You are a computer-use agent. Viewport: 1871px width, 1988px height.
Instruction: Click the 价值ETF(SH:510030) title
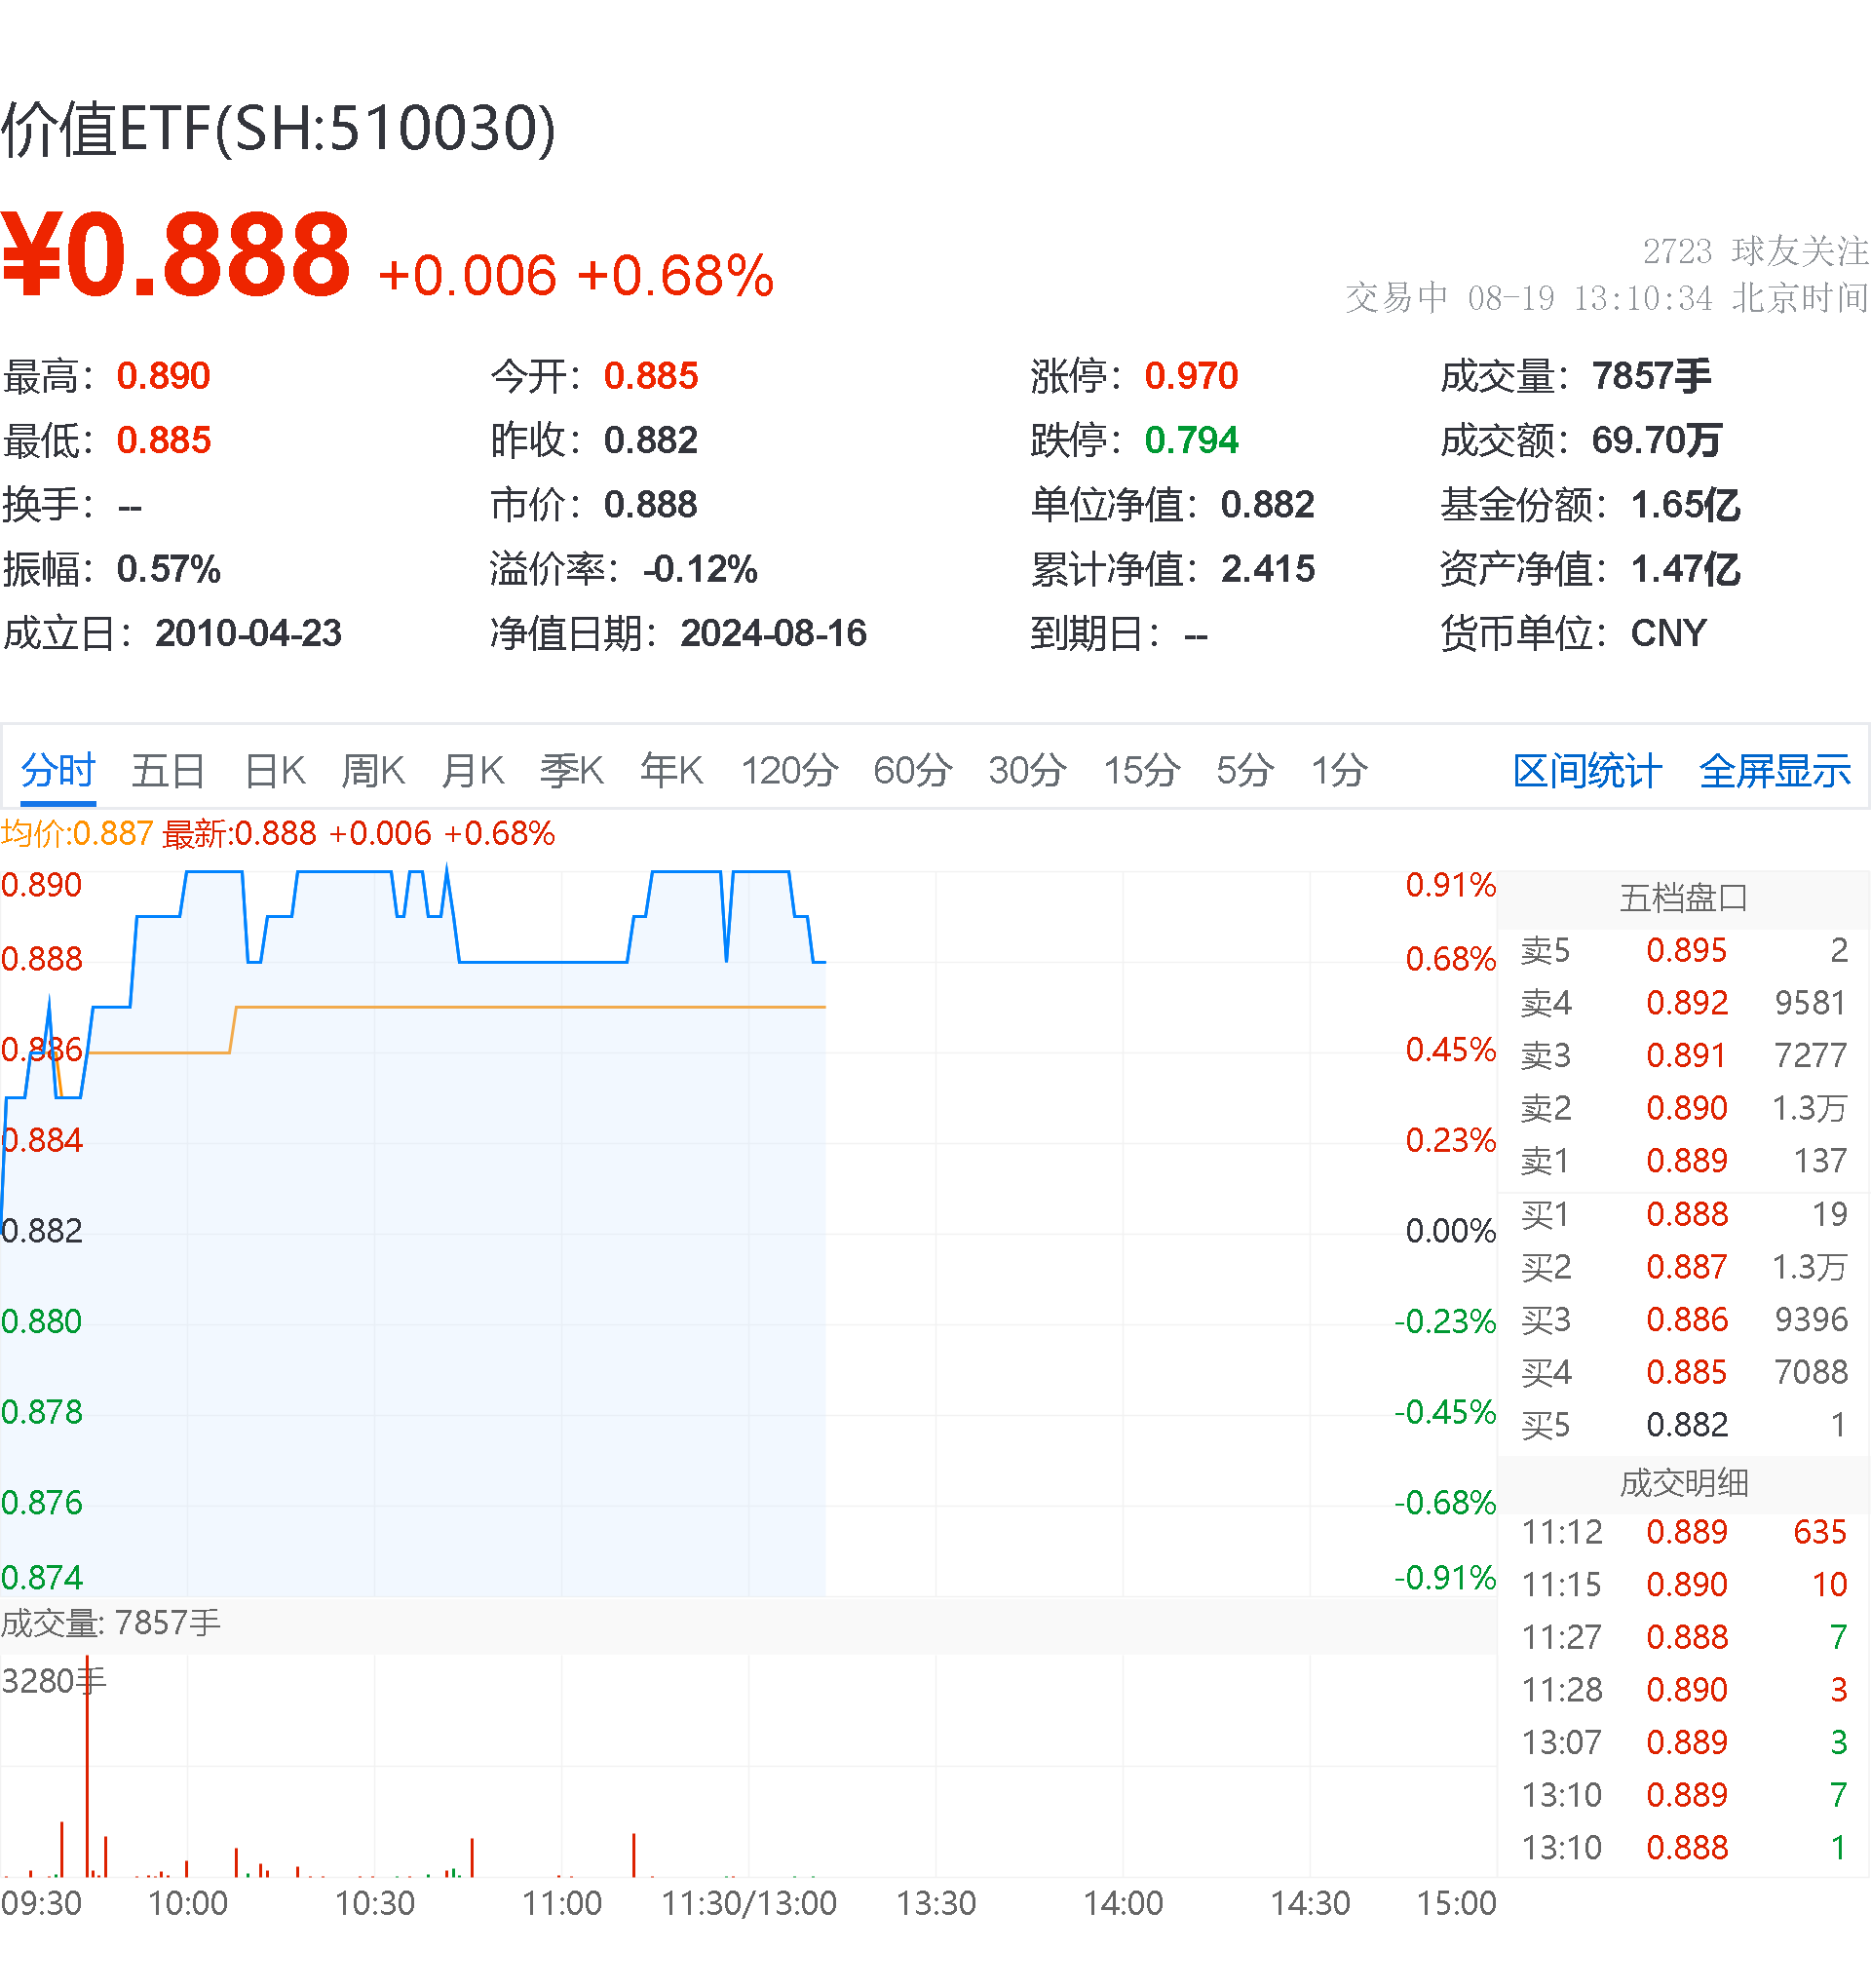click(x=278, y=129)
